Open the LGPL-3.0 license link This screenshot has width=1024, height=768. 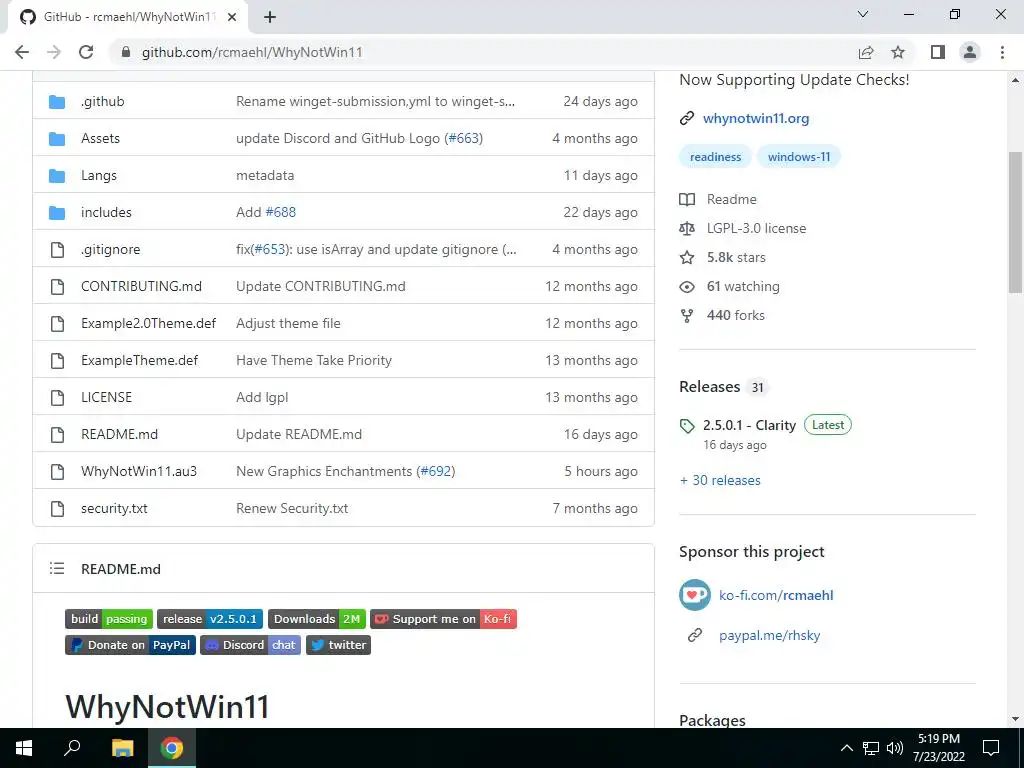click(x=756, y=229)
